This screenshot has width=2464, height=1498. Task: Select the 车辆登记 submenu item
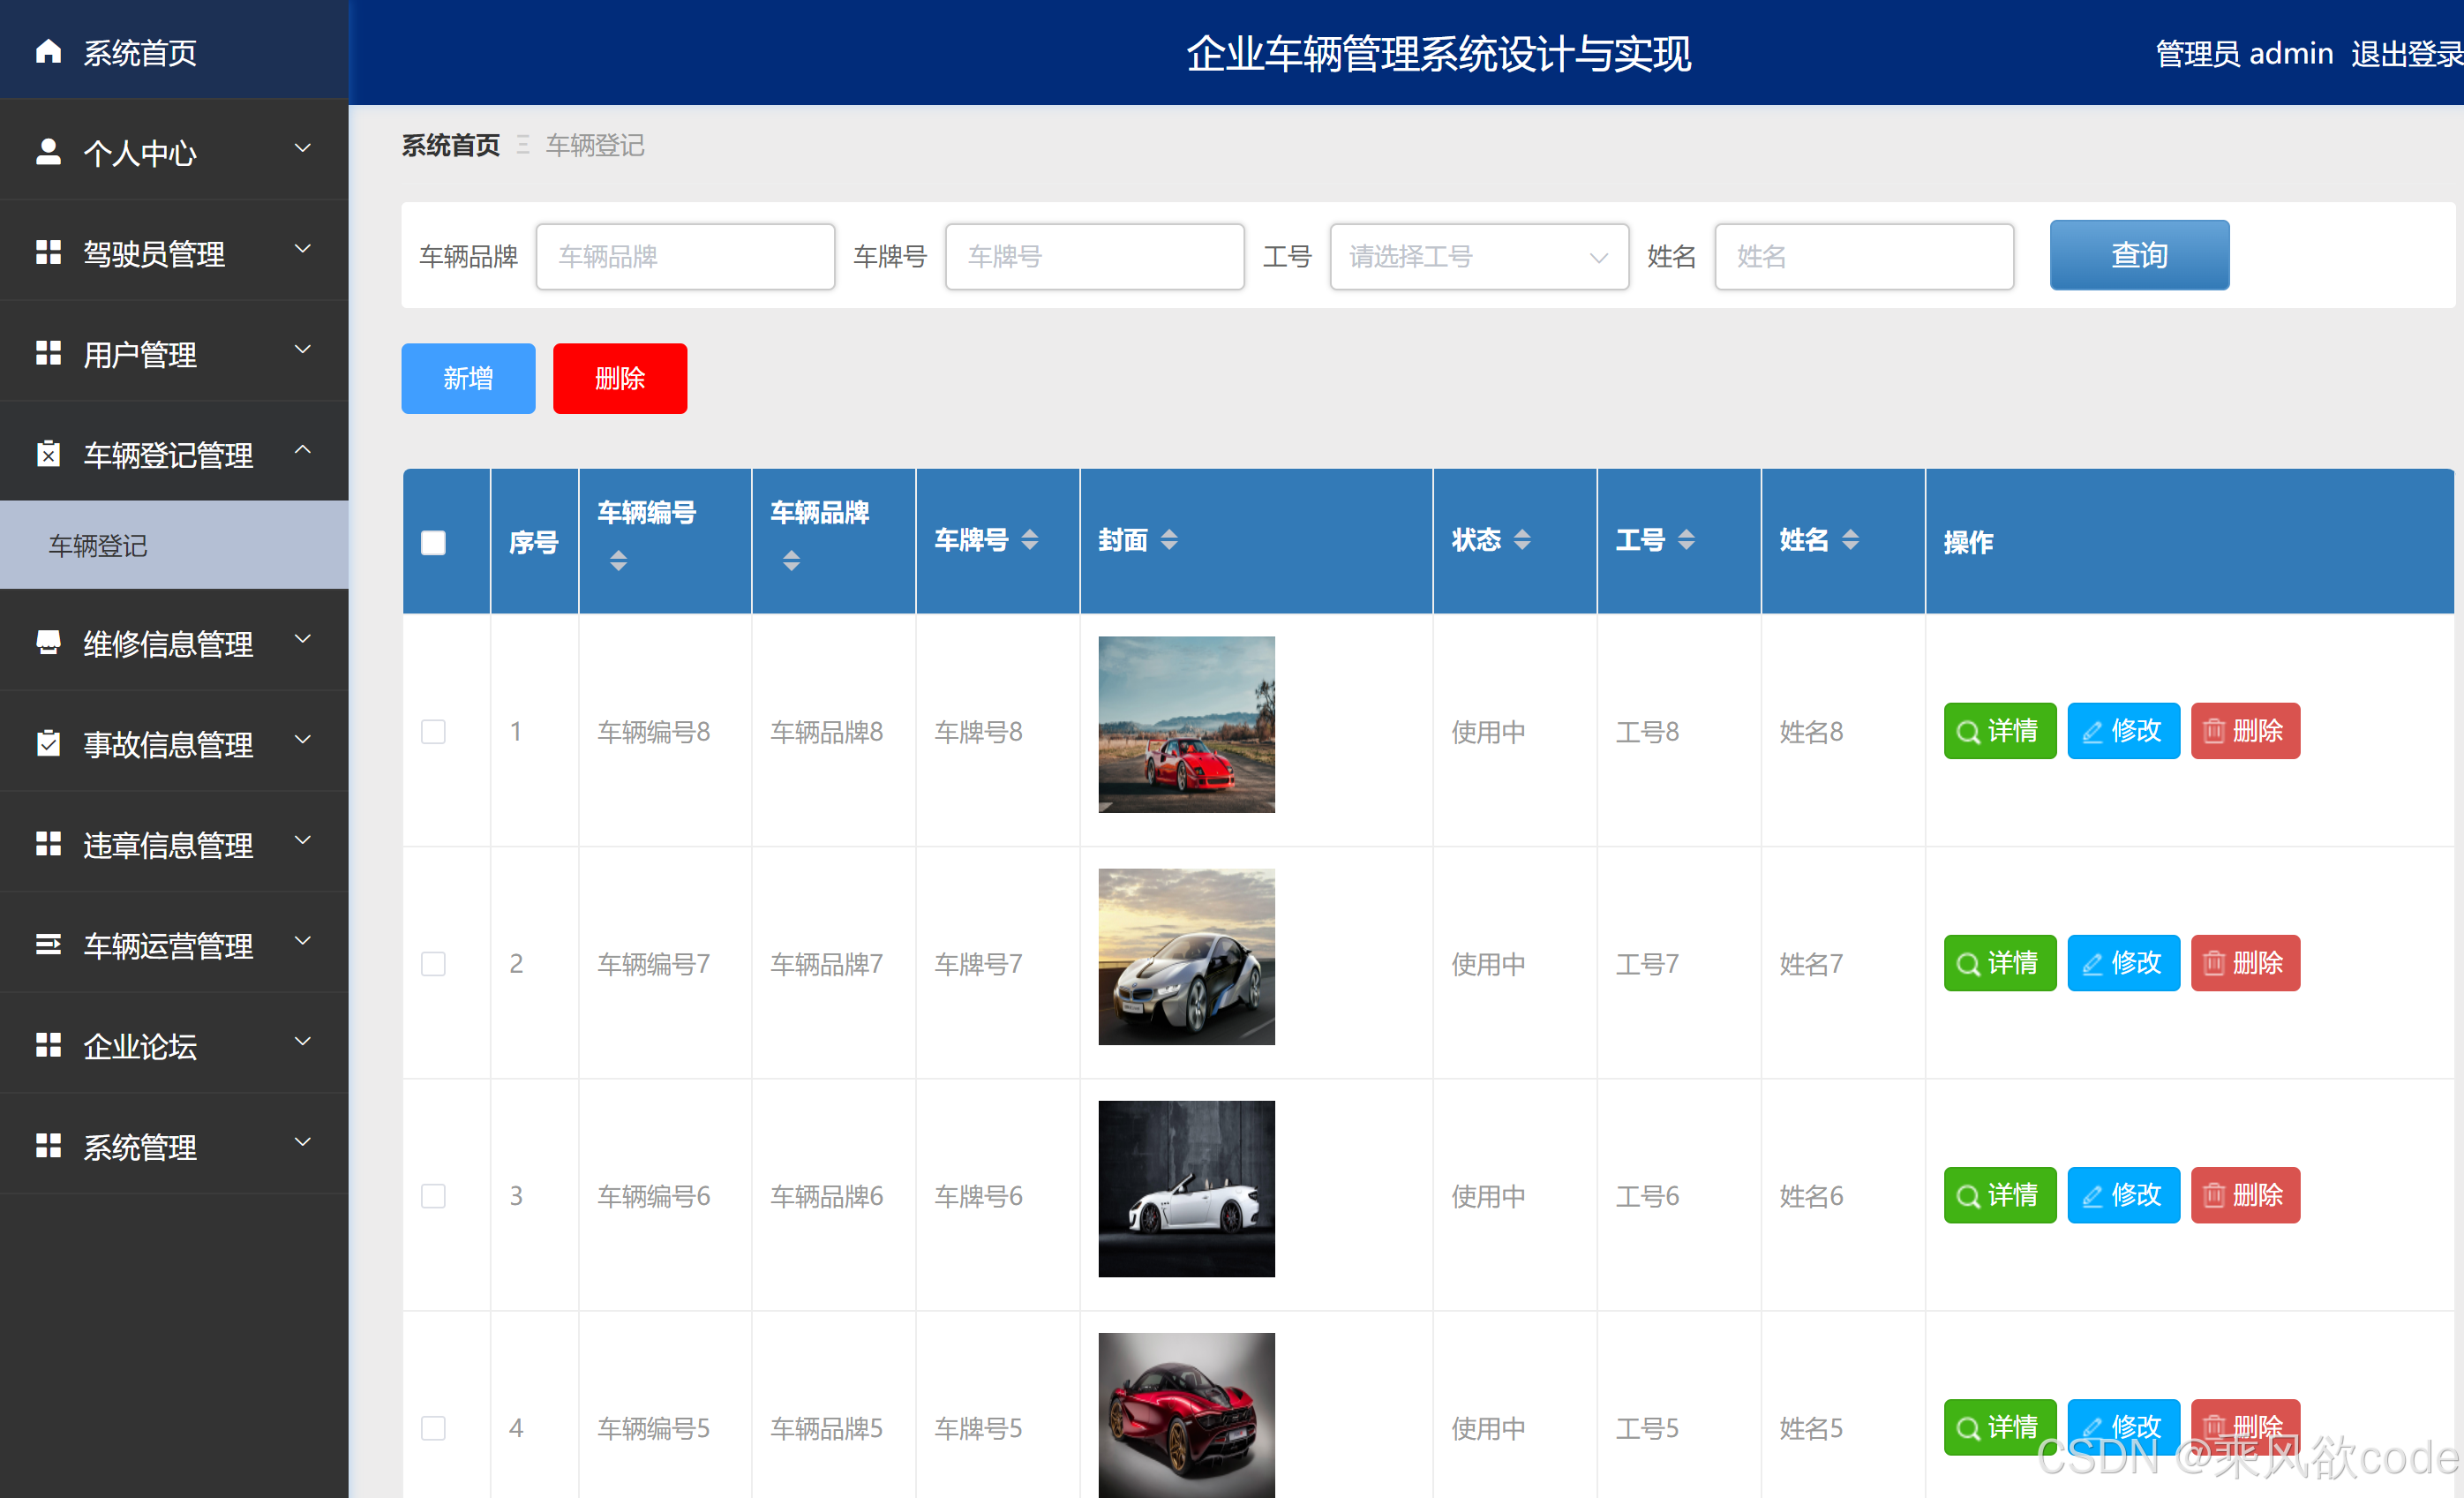98,545
